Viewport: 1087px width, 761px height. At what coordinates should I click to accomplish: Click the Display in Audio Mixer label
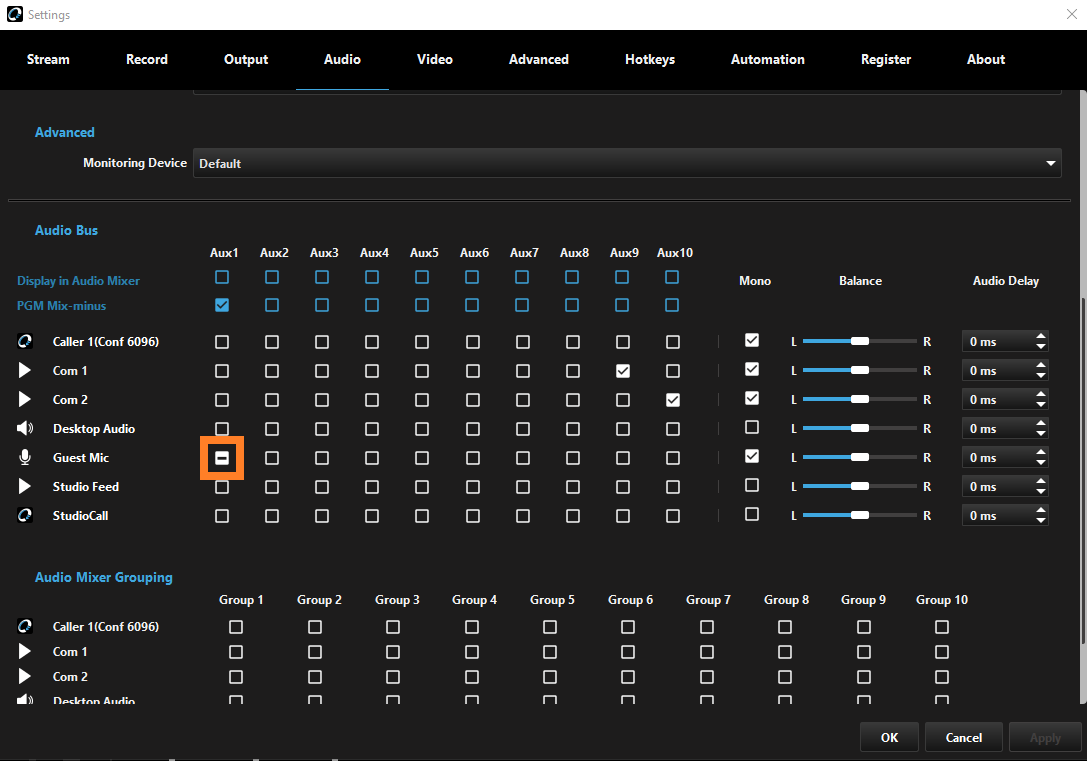pos(78,281)
